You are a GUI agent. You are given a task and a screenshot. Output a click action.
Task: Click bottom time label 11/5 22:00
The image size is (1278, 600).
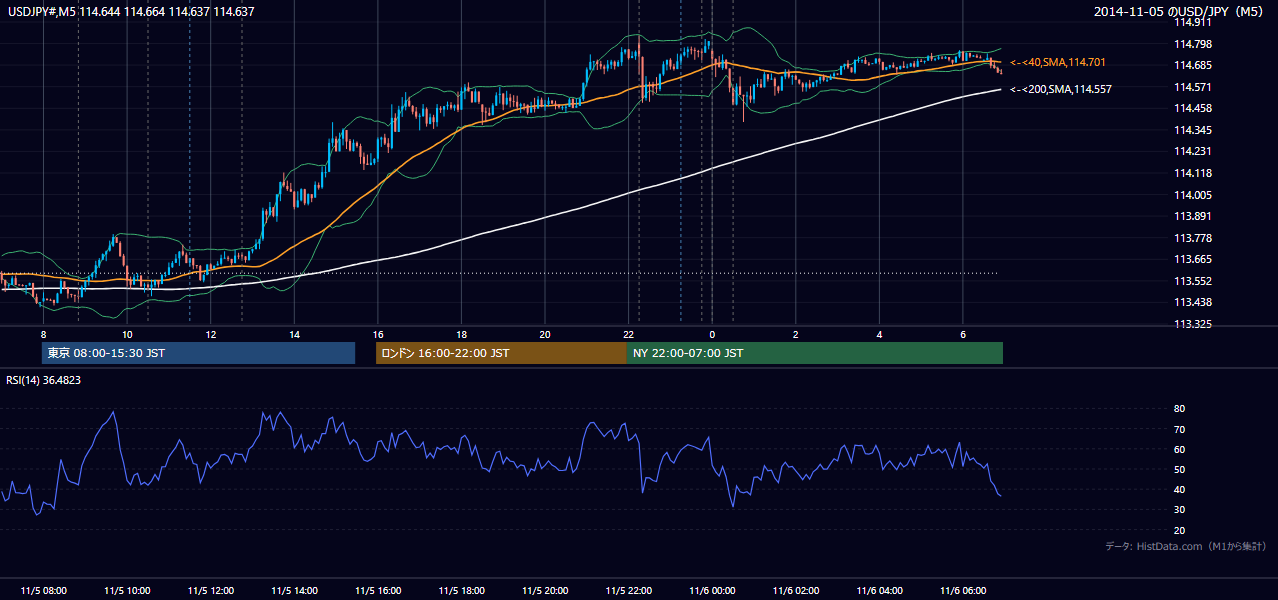pyautogui.click(x=628, y=591)
